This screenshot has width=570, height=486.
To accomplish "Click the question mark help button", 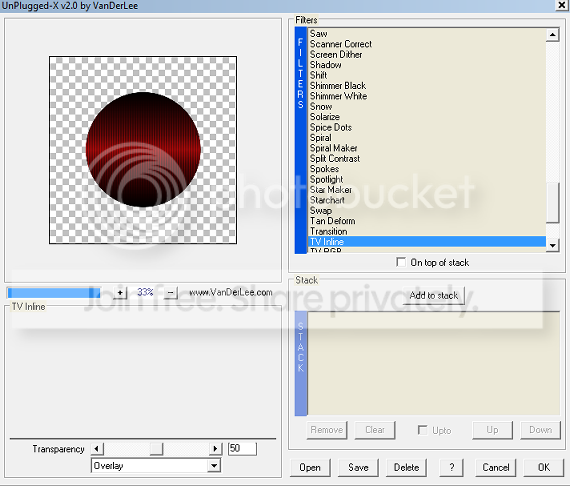I will tap(451, 467).
